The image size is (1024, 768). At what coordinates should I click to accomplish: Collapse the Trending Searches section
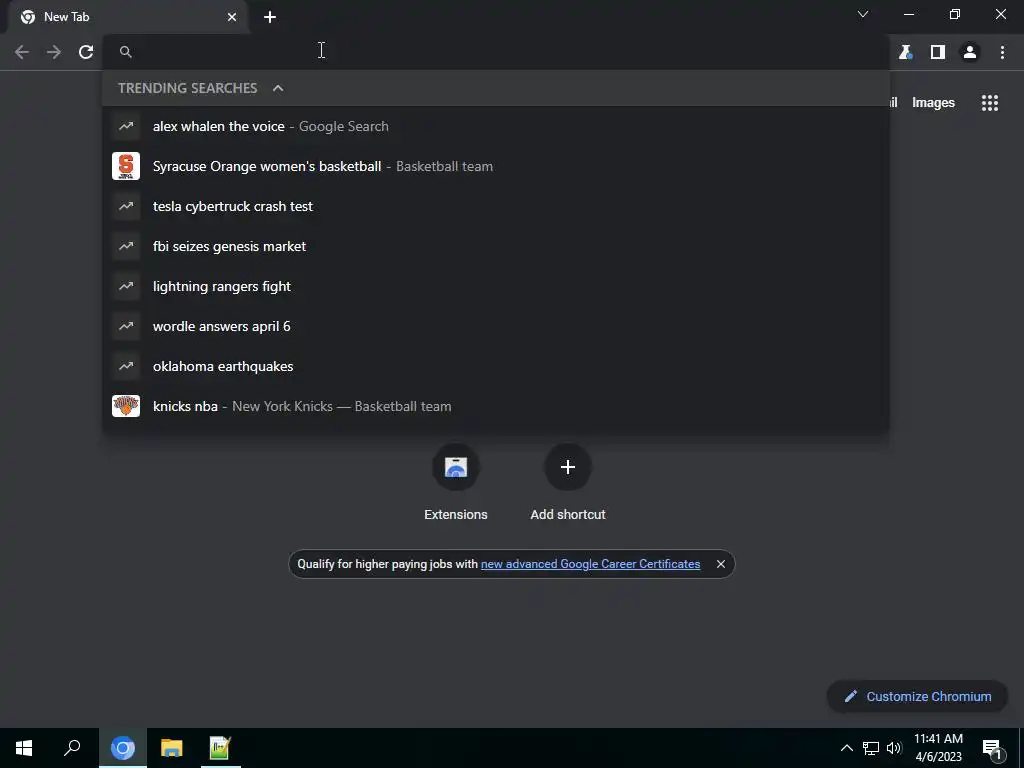278,88
